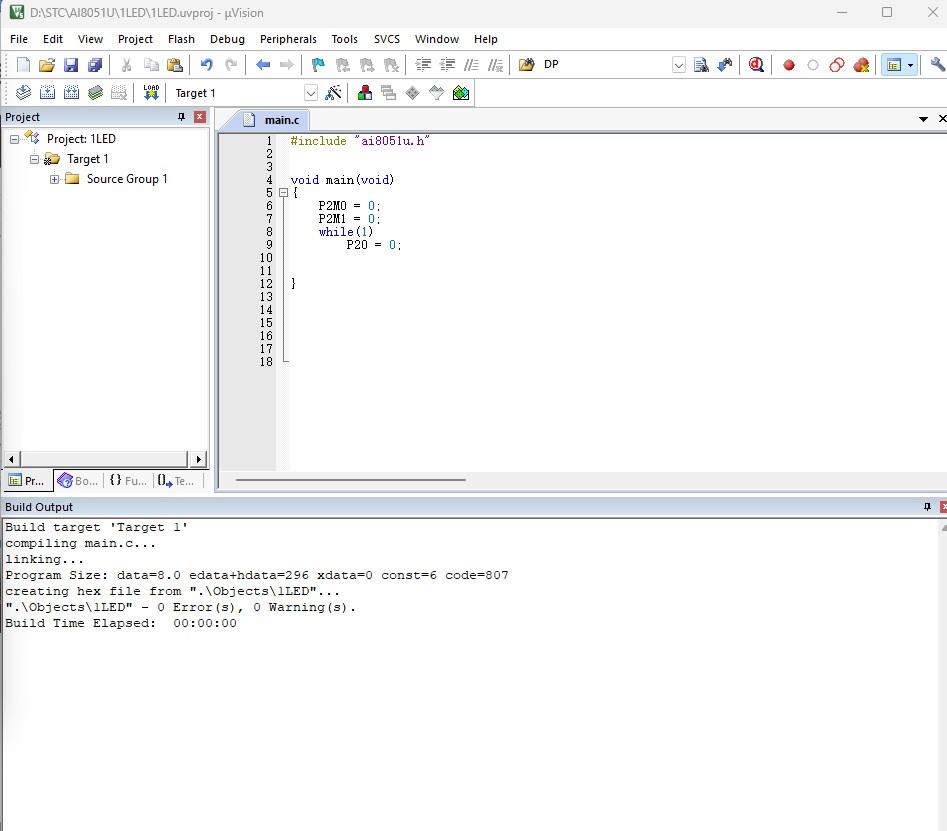Click the Disable all breakpoints icon
The image size is (947, 831).
pos(837,65)
